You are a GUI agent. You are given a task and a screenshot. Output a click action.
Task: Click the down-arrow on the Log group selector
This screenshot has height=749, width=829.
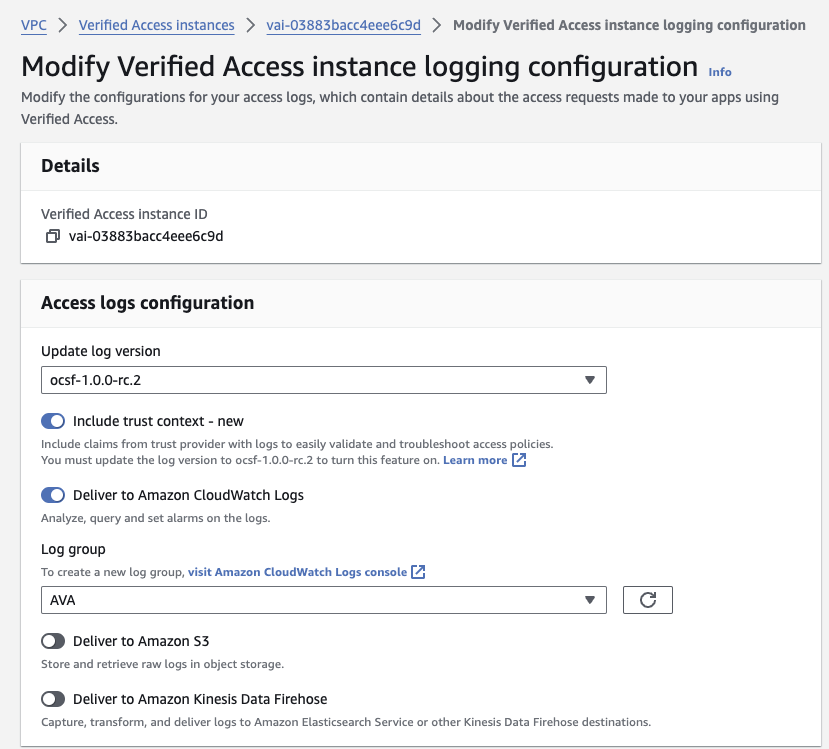(592, 600)
